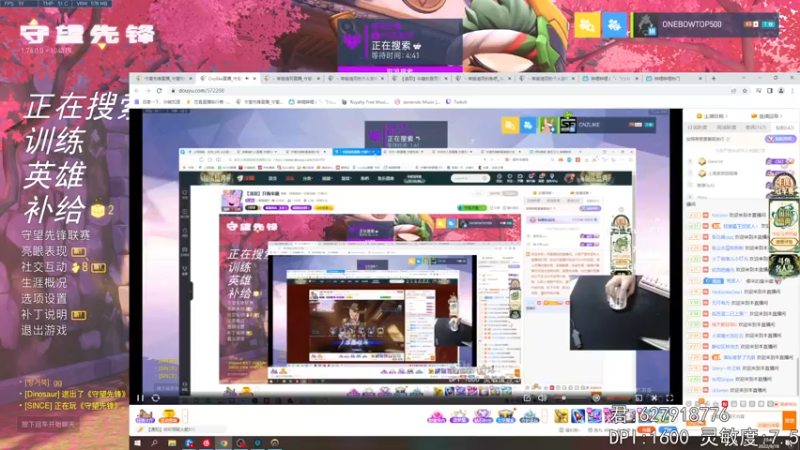Viewport: 800px width, 450px height.
Task: Click the blue icon beside Overwatch profile
Action: click(614, 24)
